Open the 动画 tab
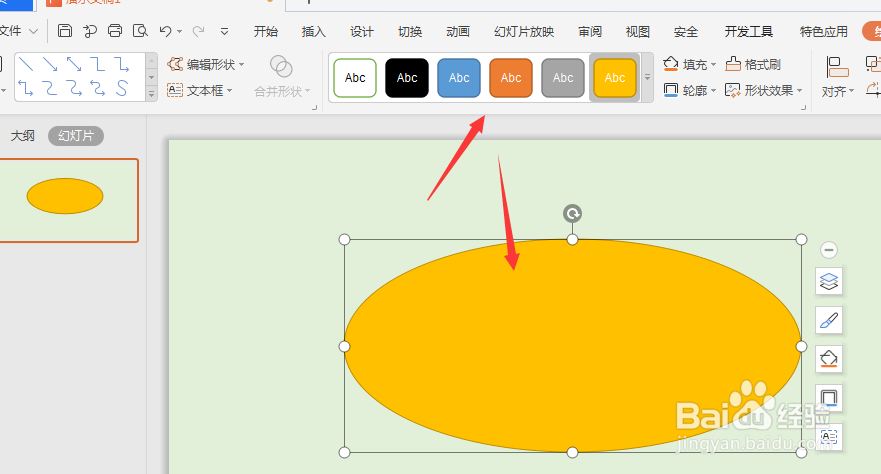 (458, 31)
